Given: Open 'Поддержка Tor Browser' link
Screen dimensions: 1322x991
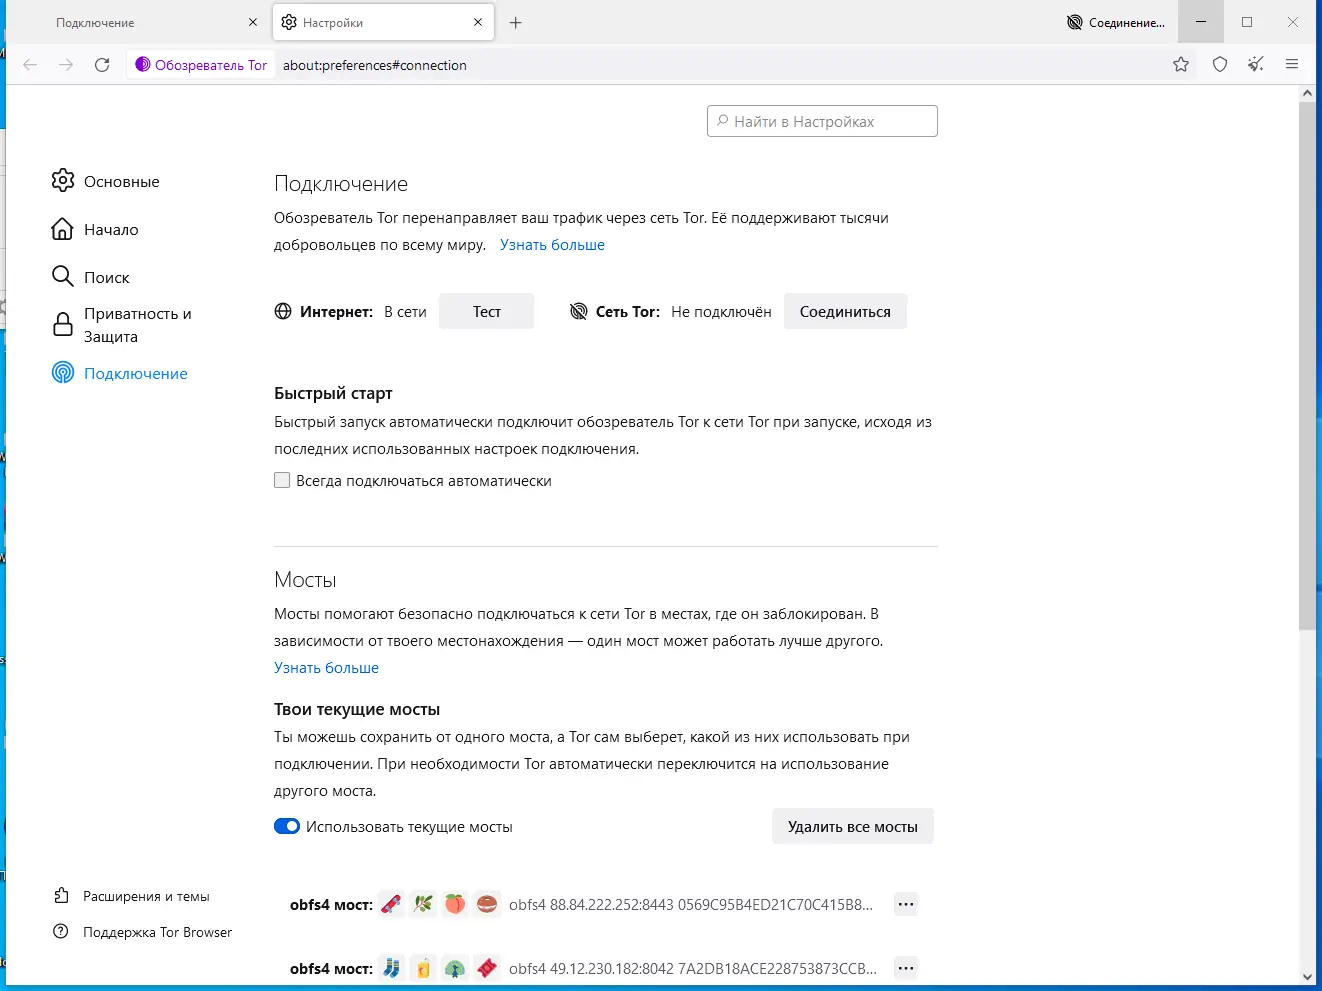Looking at the screenshot, I should (143, 932).
